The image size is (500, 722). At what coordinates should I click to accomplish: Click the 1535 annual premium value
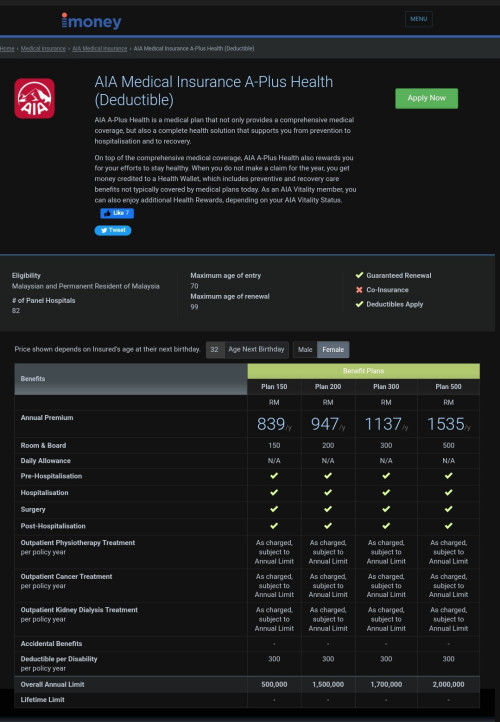448,424
